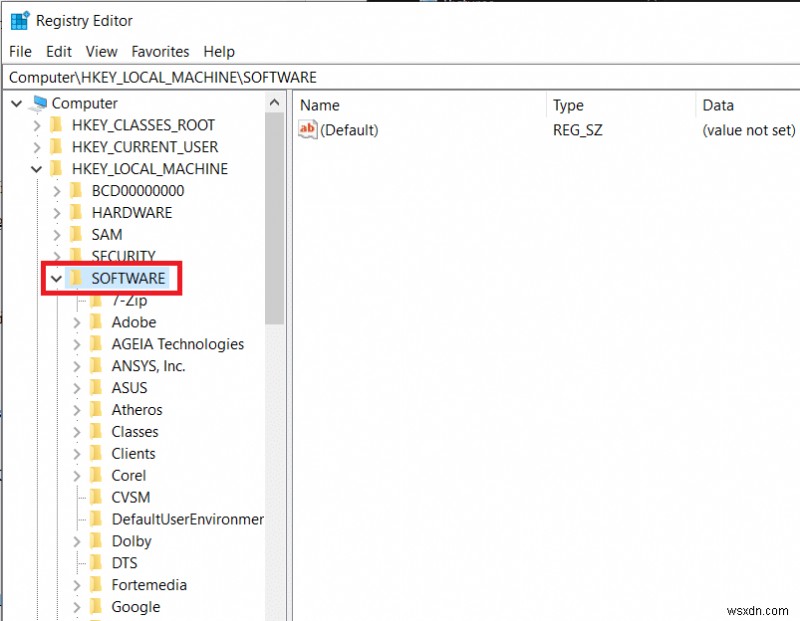Collapse the SOFTWARE key chevron
The height and width of the screenshot is (621, 800).
pyautogui.click(x=56, y=278)
